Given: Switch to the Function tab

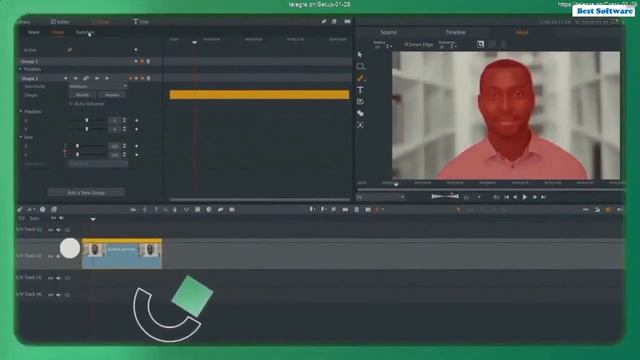Looking at the screenshot, I should click(x=85, y=32).
